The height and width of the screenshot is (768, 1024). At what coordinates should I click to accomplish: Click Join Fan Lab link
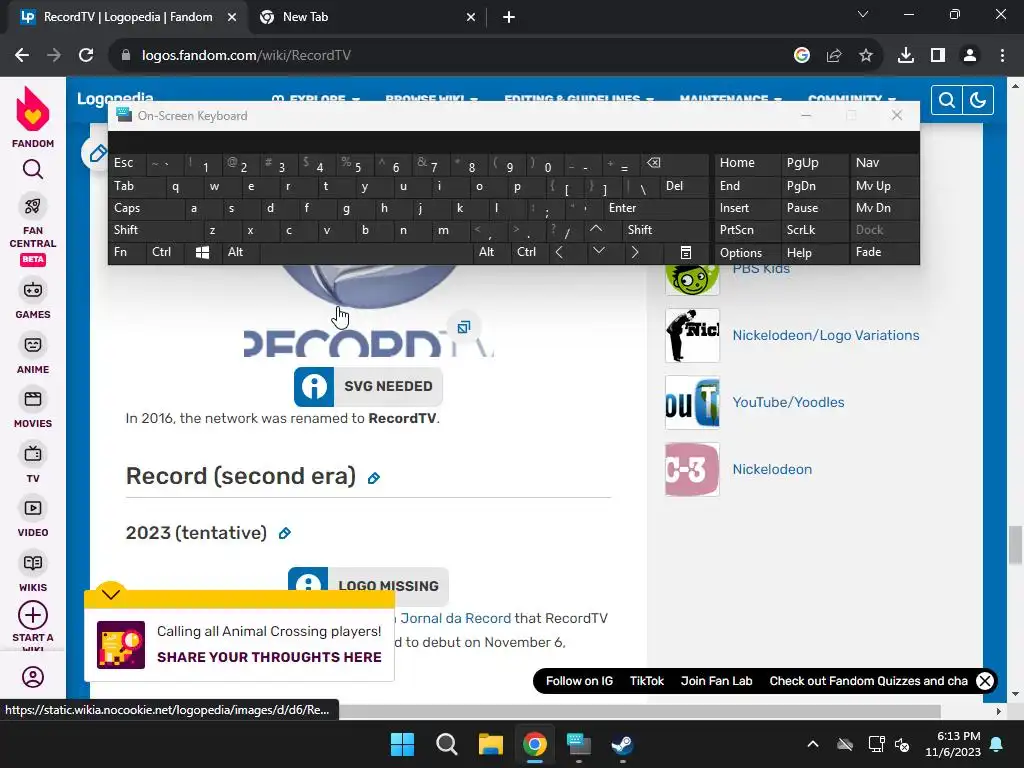click(x=716, y=681)
